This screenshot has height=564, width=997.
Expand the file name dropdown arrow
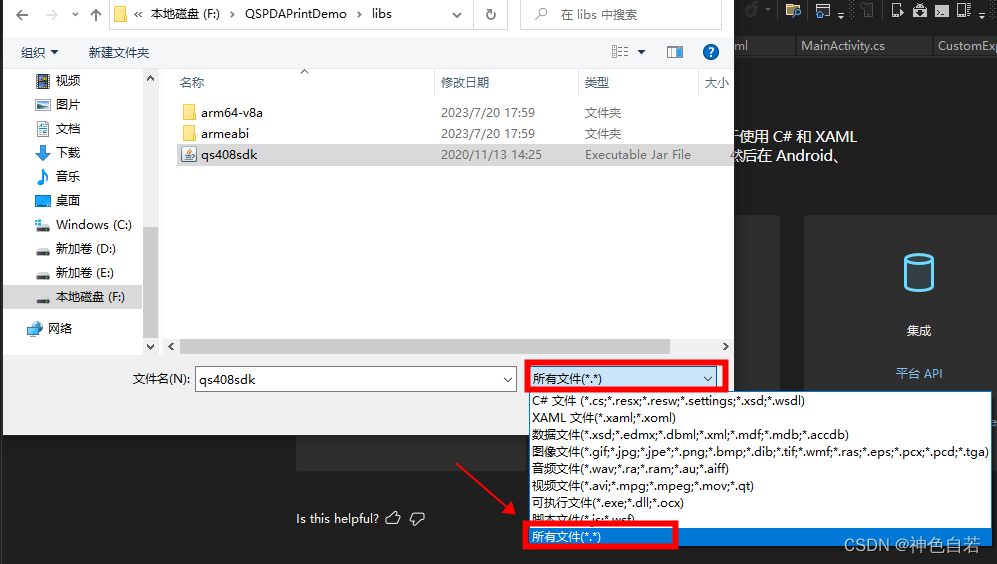coord(508,380)
